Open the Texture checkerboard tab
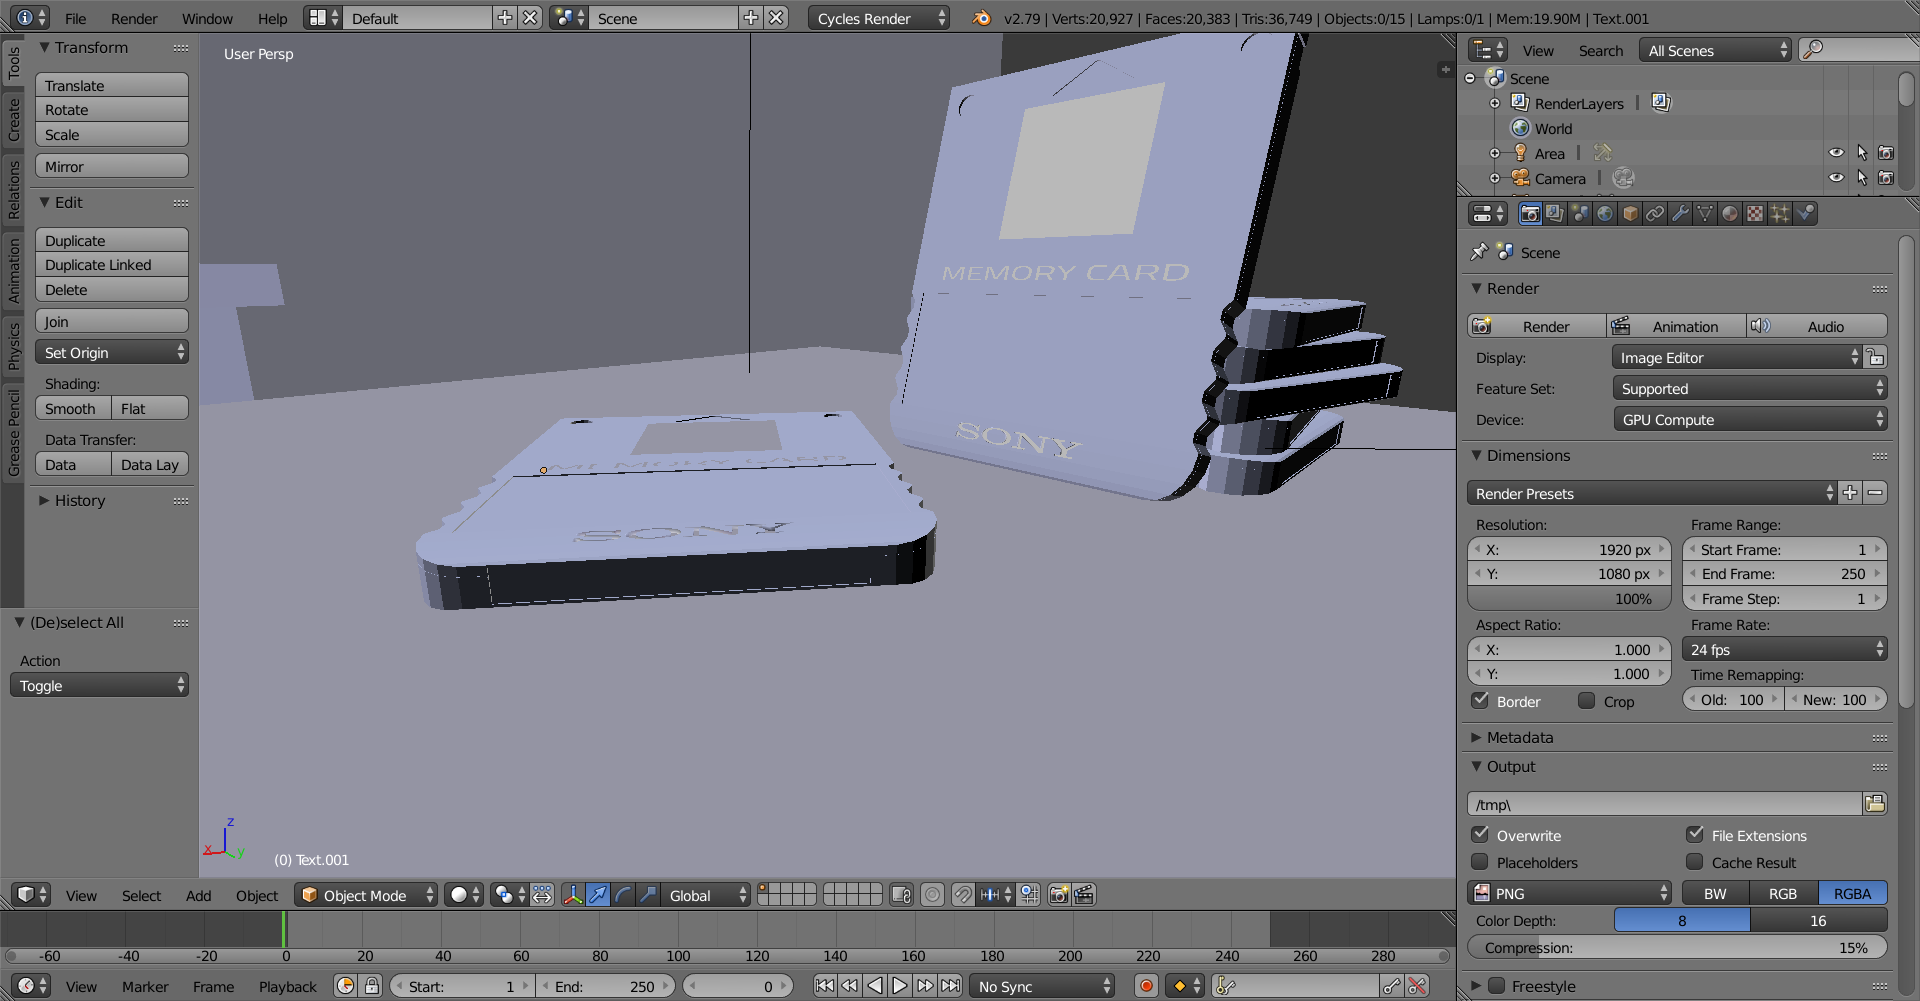Screen dimensions: 1920x1001 click(1755, 213)
